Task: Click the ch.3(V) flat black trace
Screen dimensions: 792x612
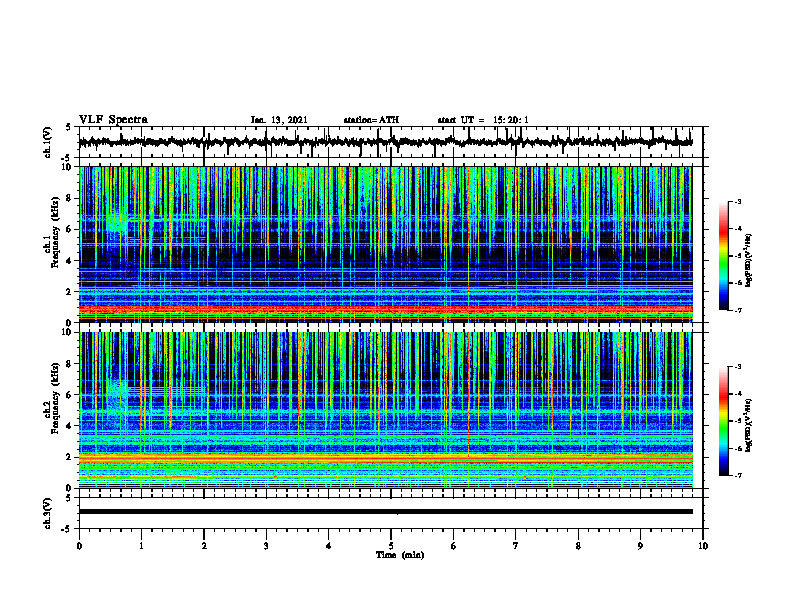Action: pos(385,512)
